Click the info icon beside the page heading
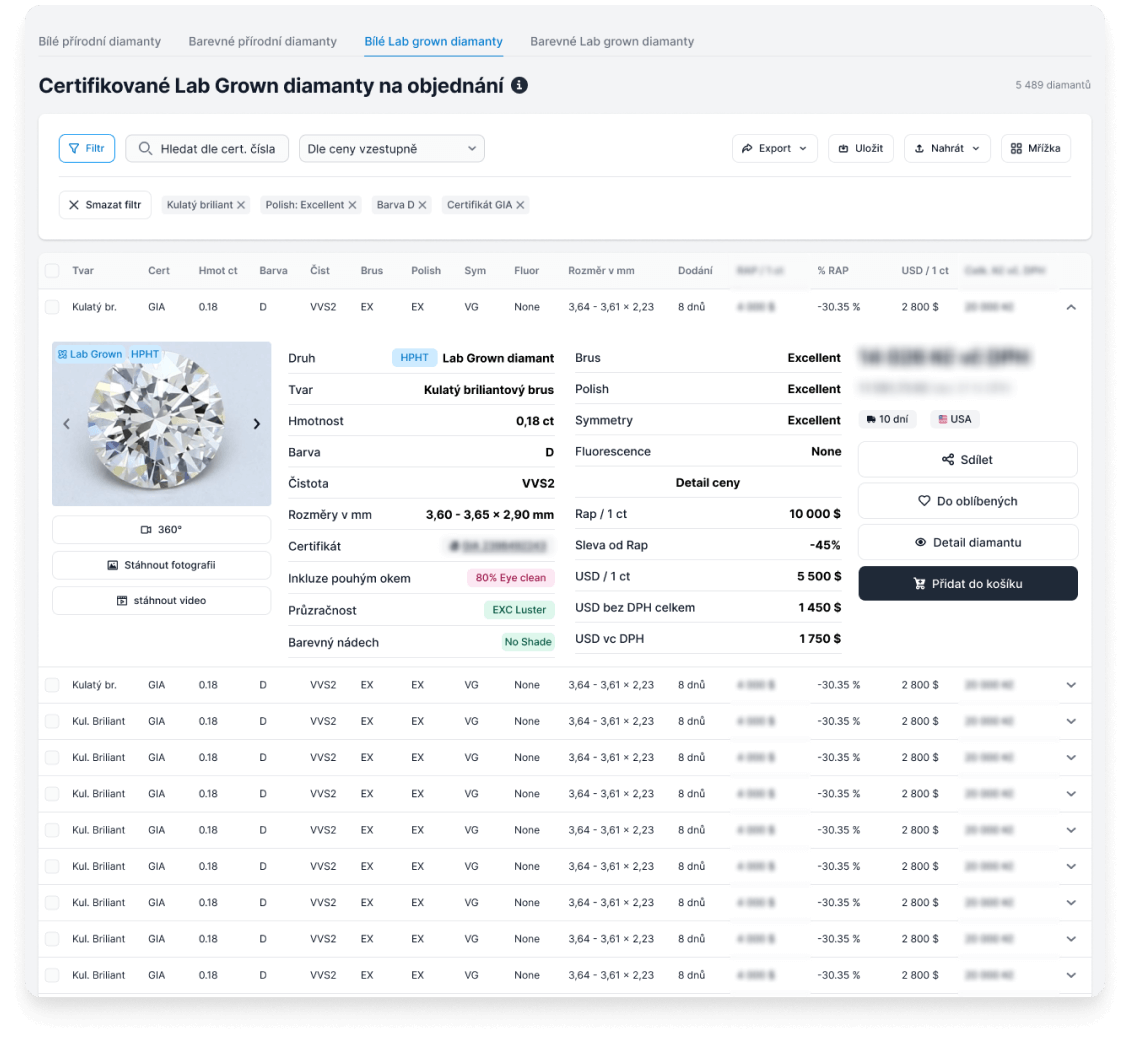 519,86
